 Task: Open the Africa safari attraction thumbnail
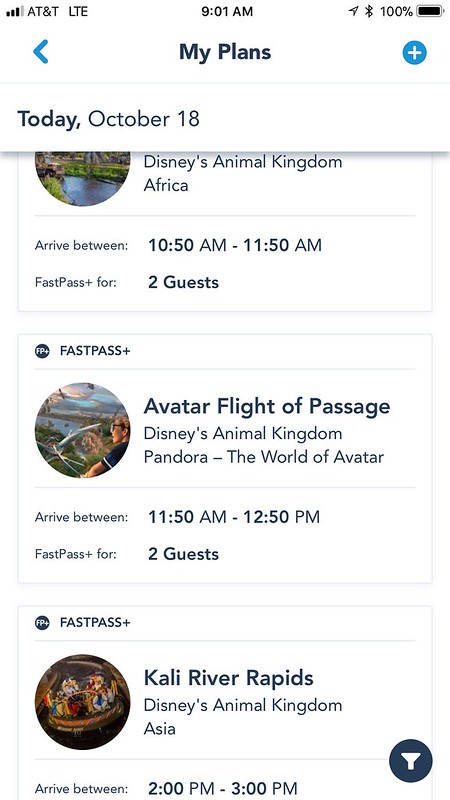[x=83, y=179]
